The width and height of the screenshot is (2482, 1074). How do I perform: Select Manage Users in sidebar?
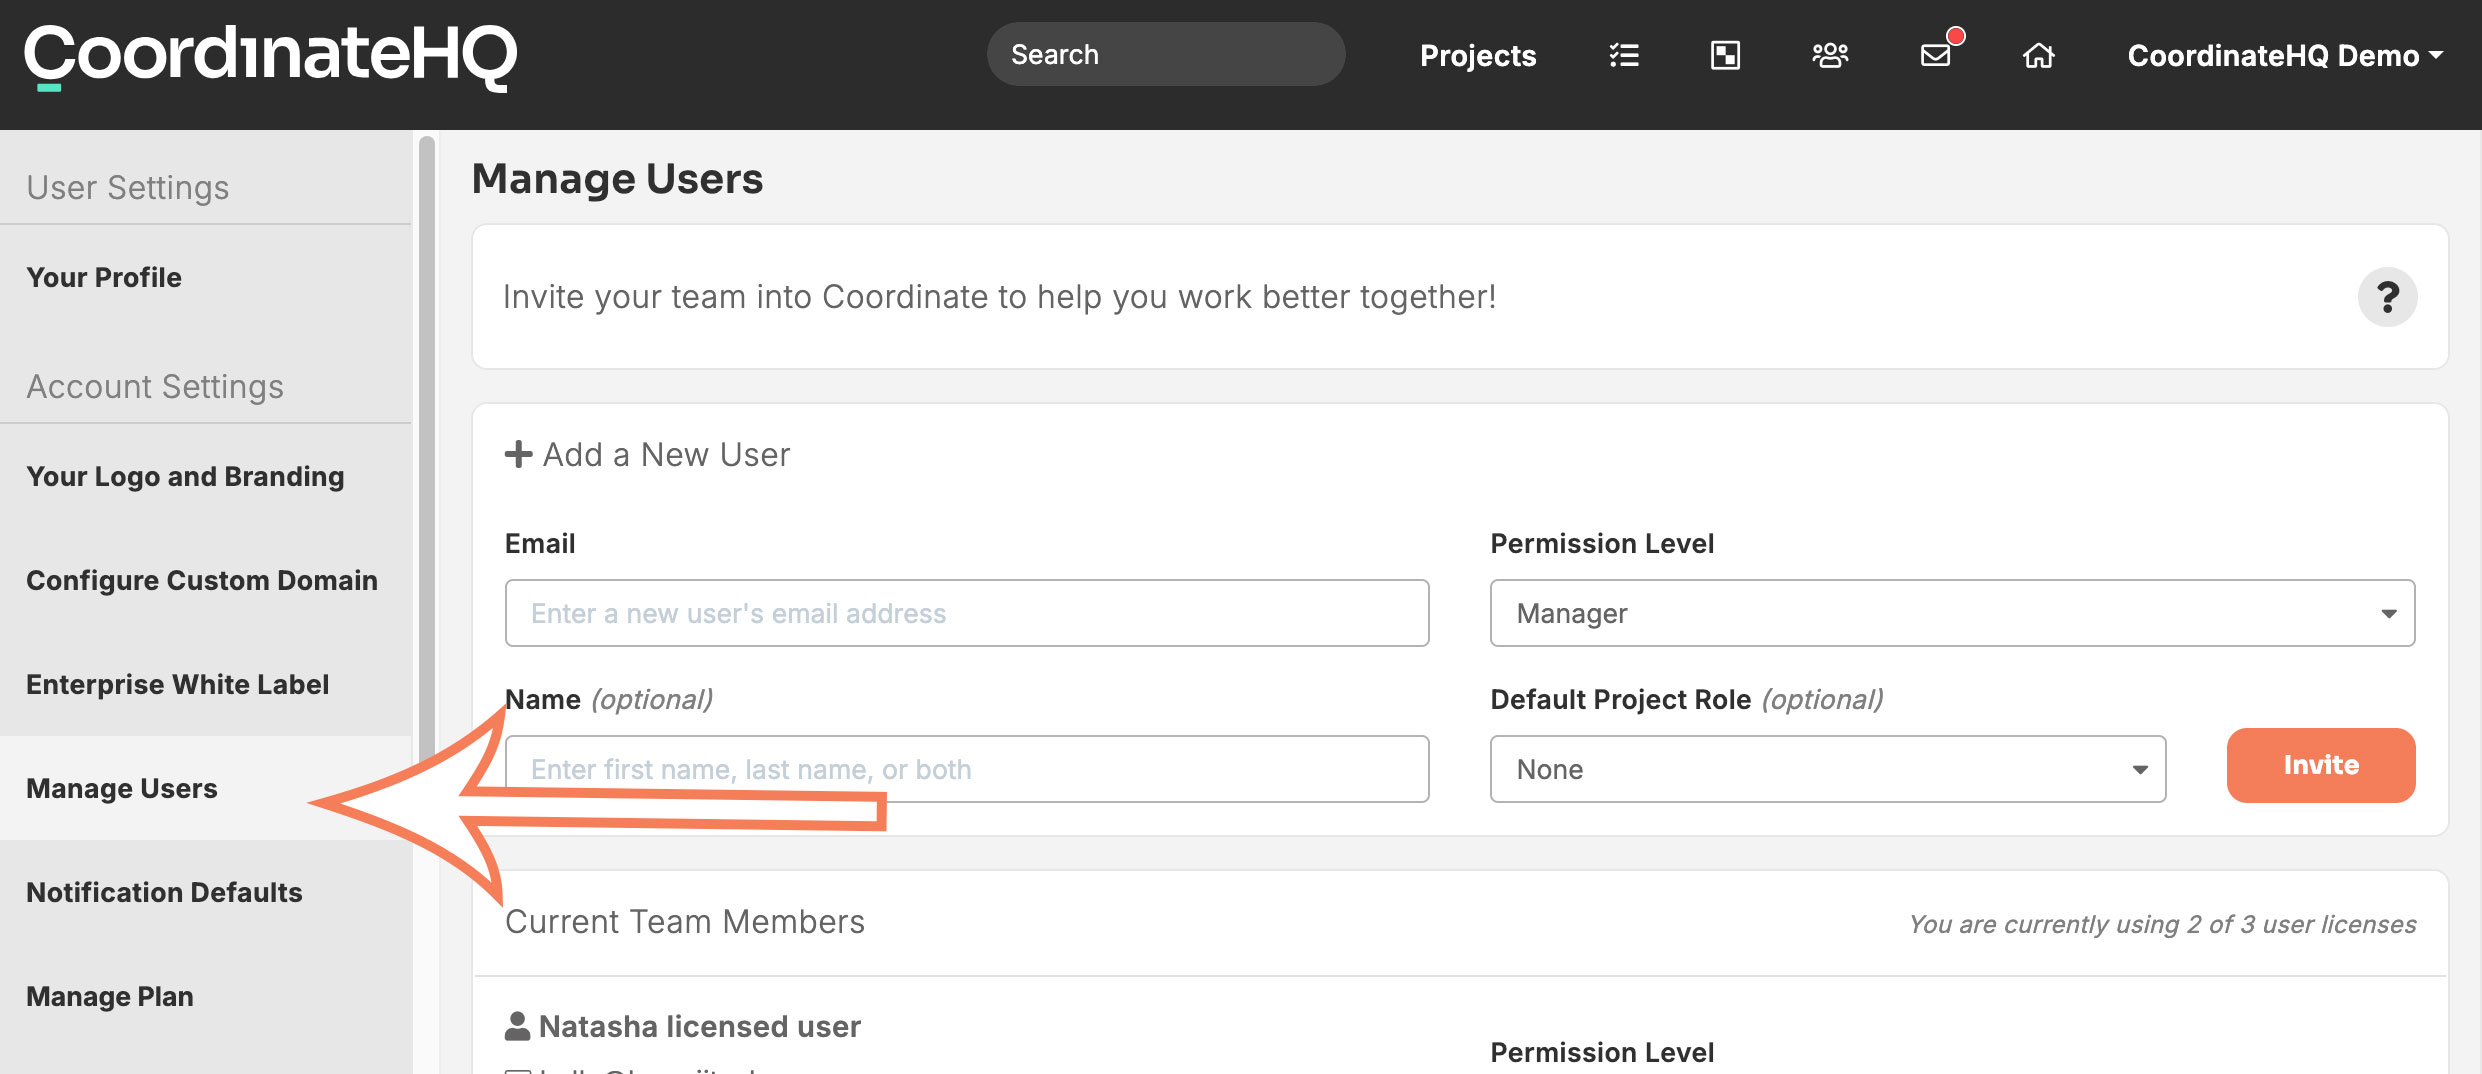[206, 788]
